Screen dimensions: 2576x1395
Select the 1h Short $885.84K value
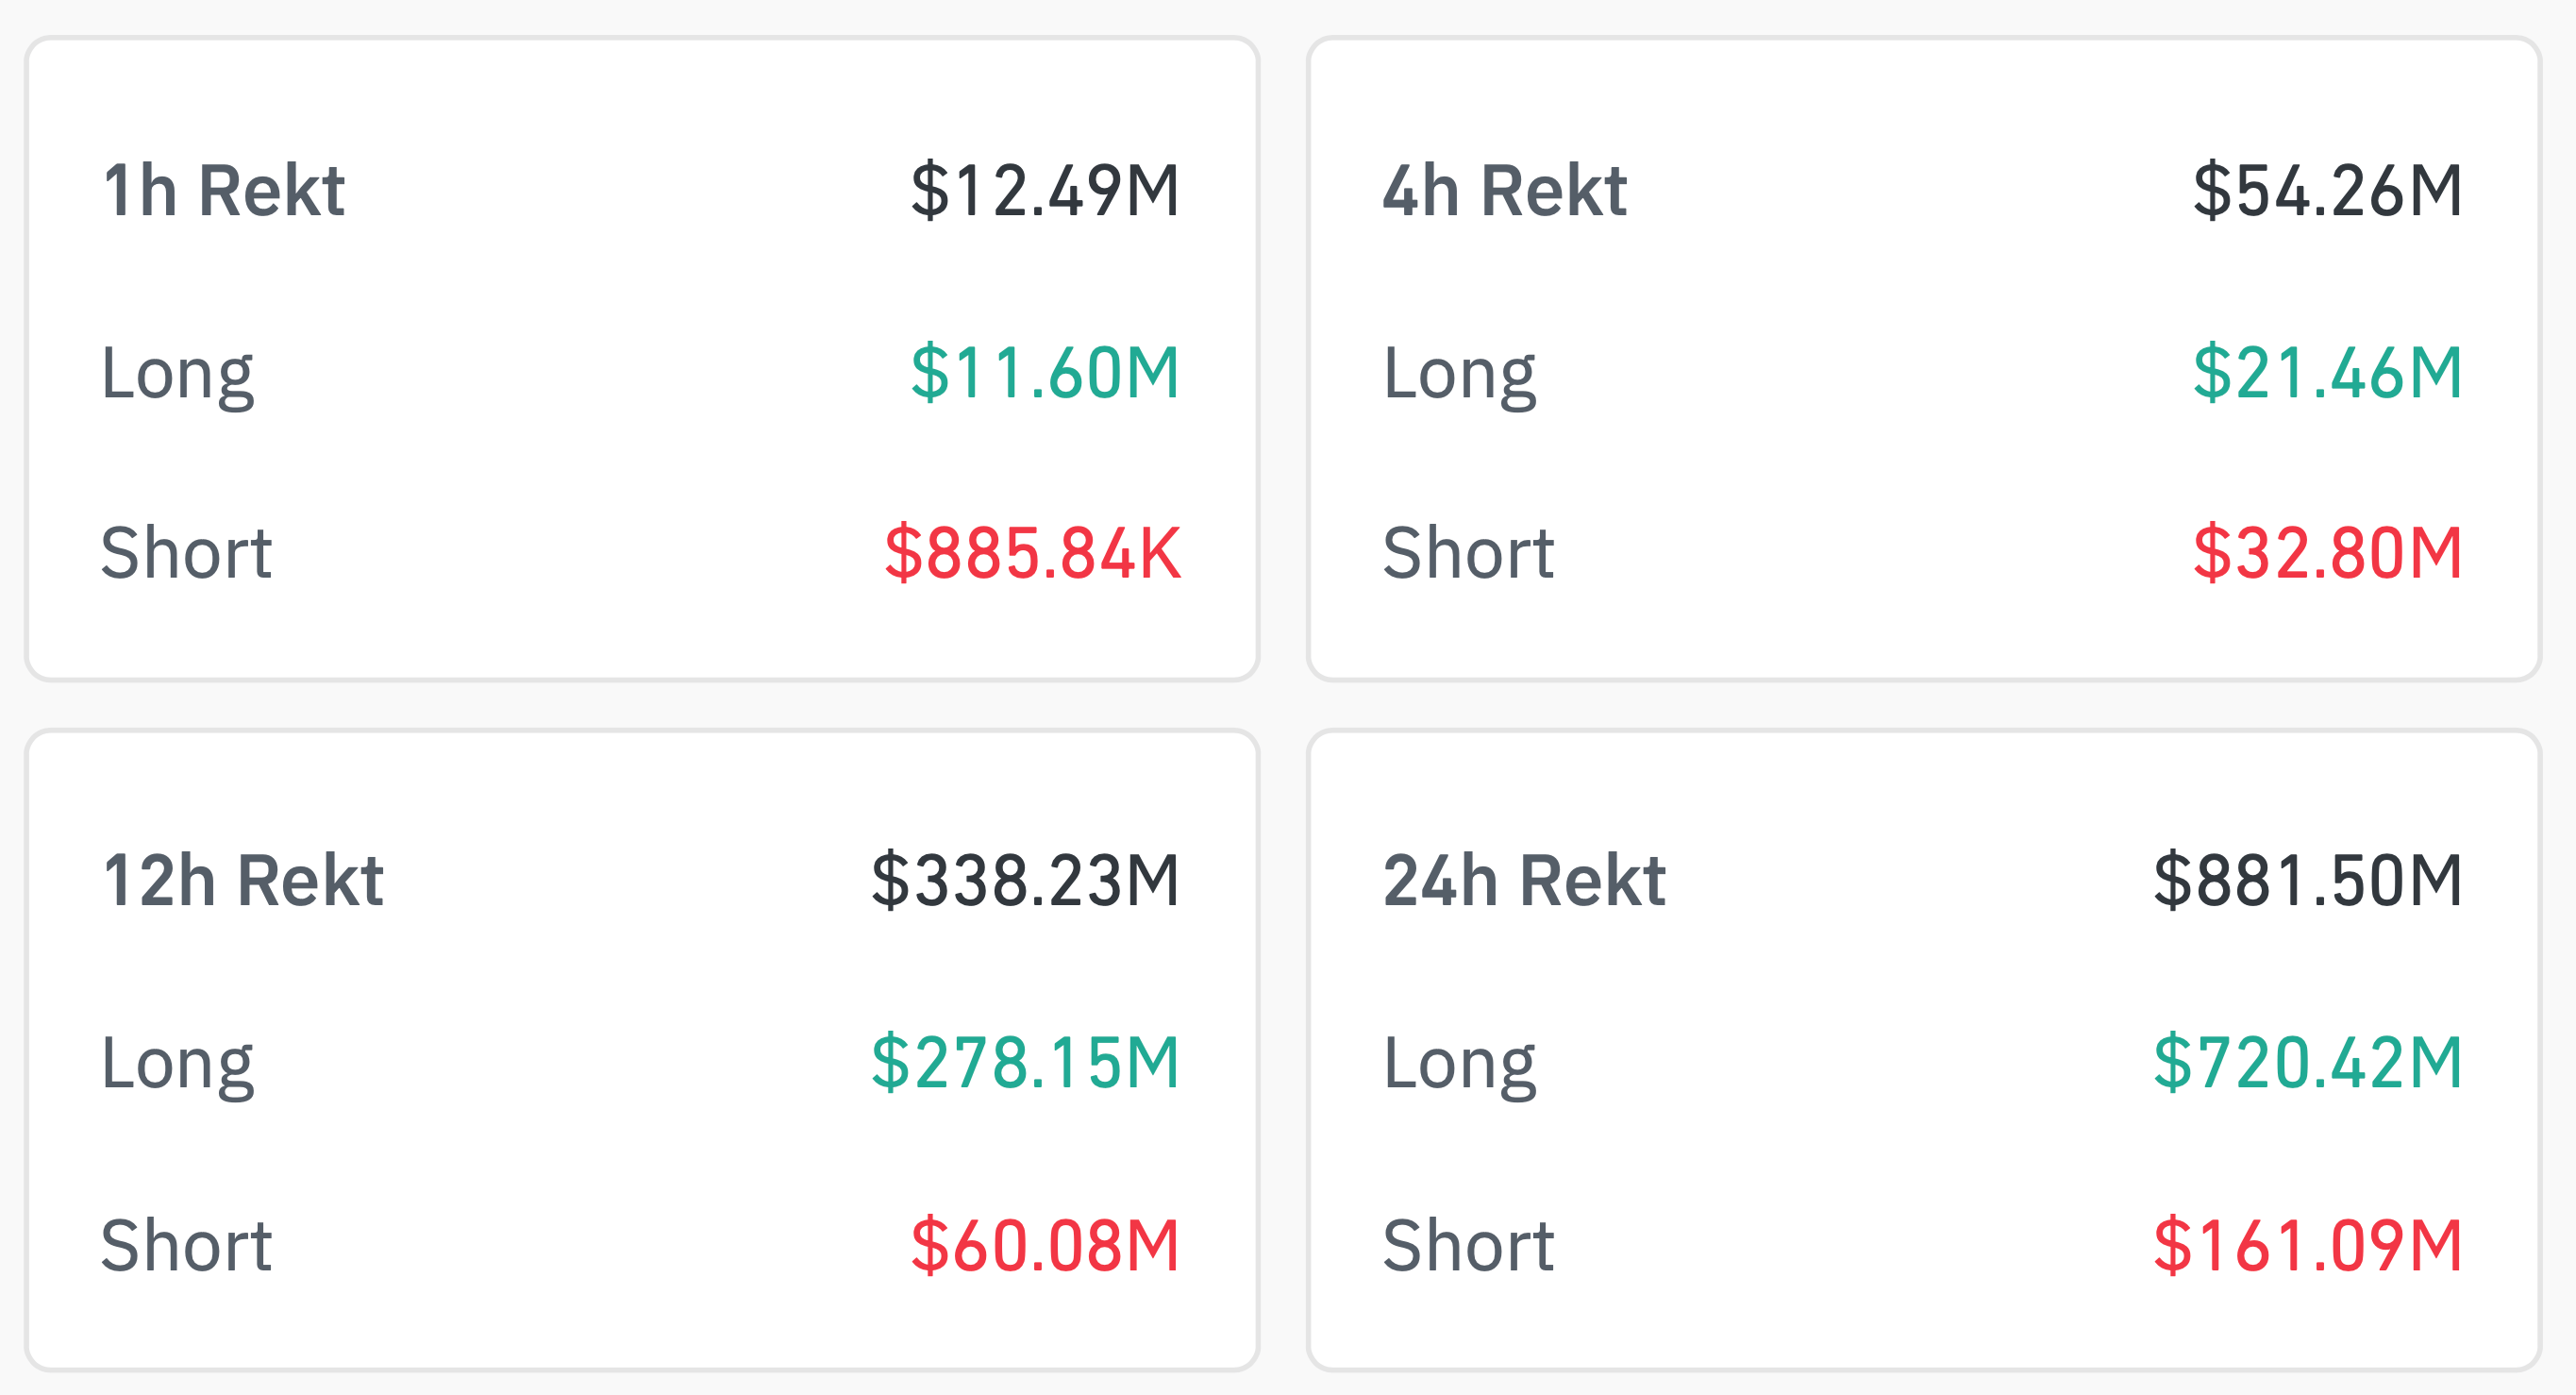(1032, 553)
